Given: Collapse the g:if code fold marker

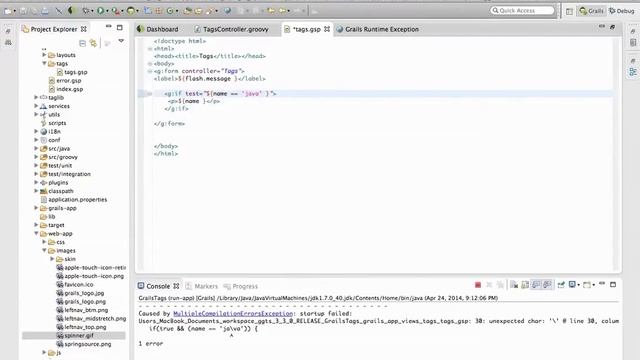Looking at the screenshot, I should click(x=150, y=94).
